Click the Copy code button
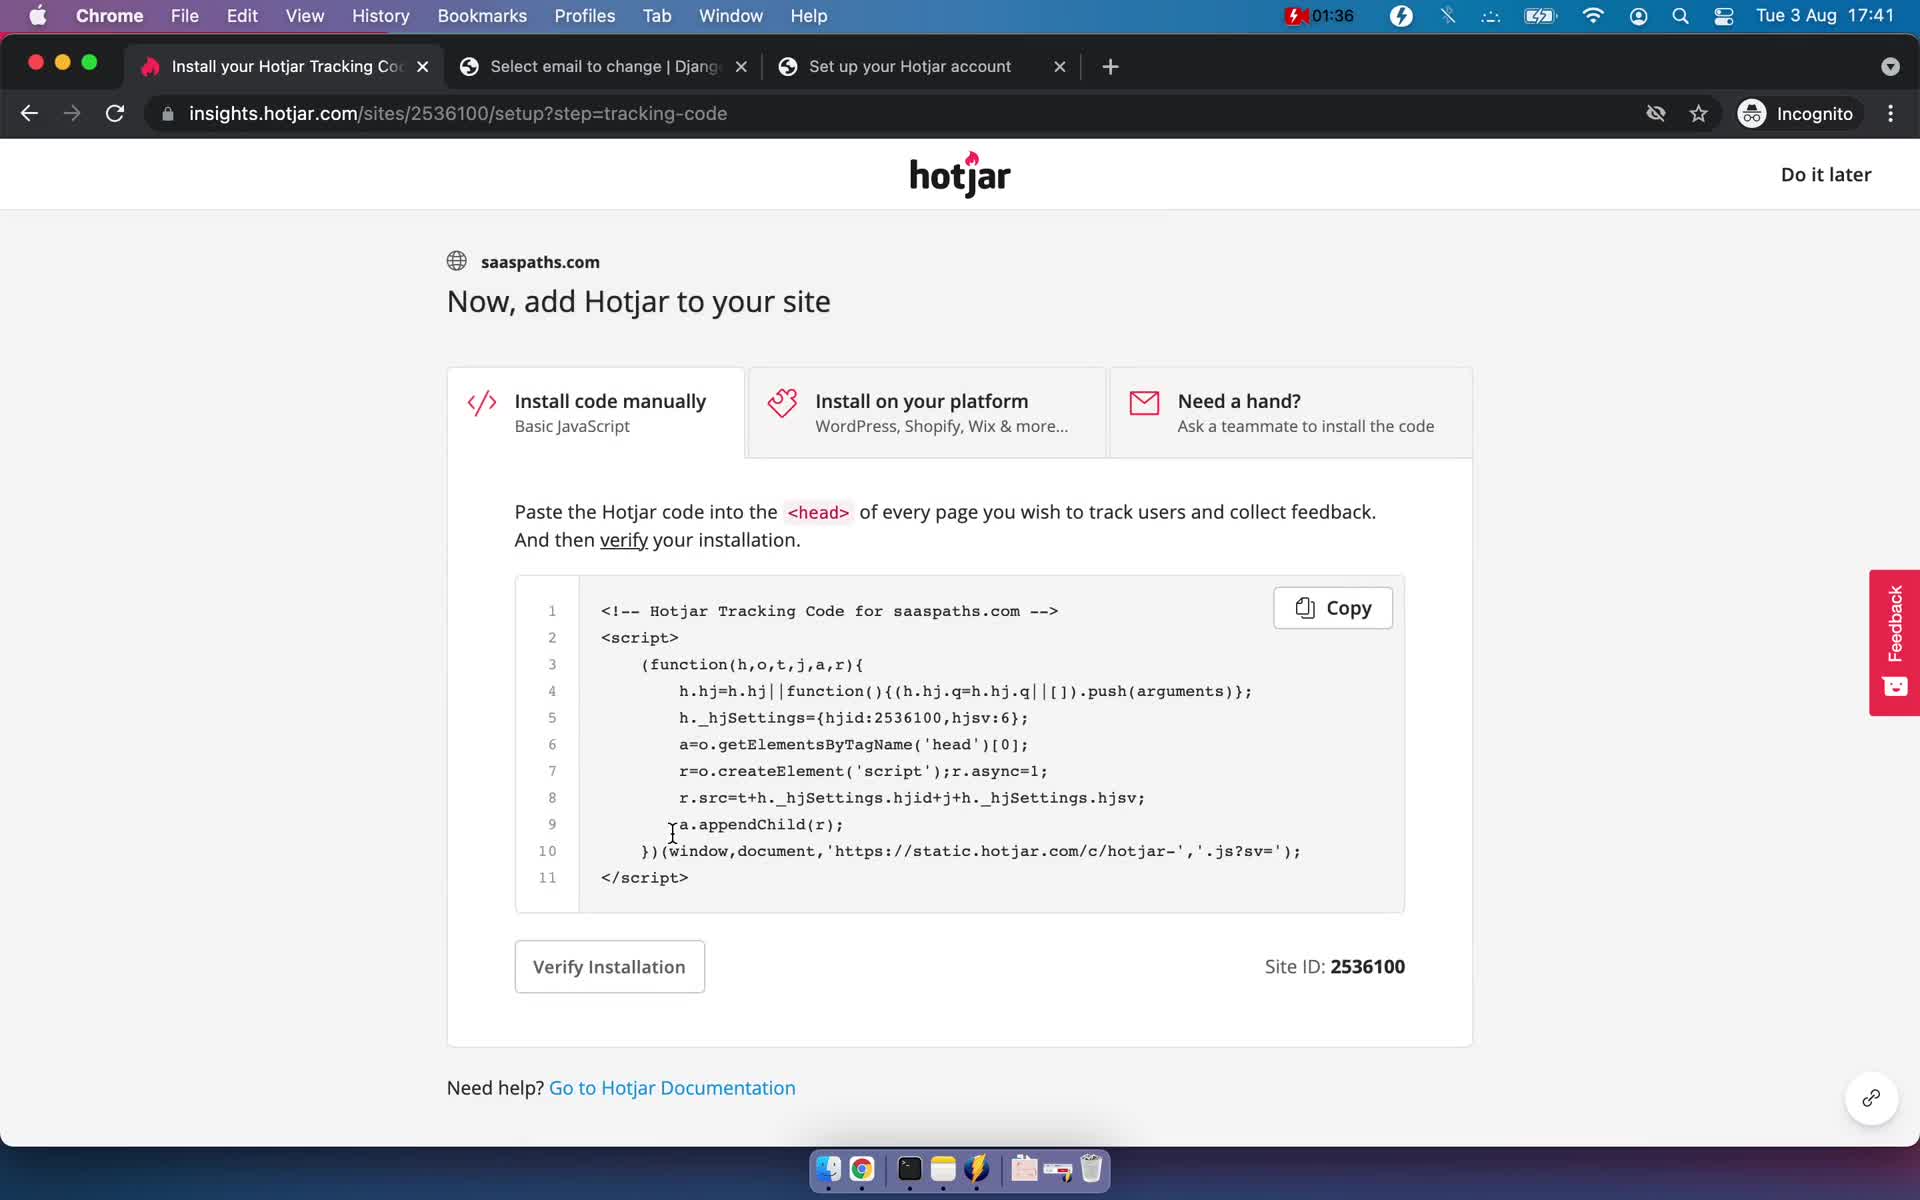The height and width of the screenshot is (1200, 1920). pyautogui.click(x=1333, y=607)
